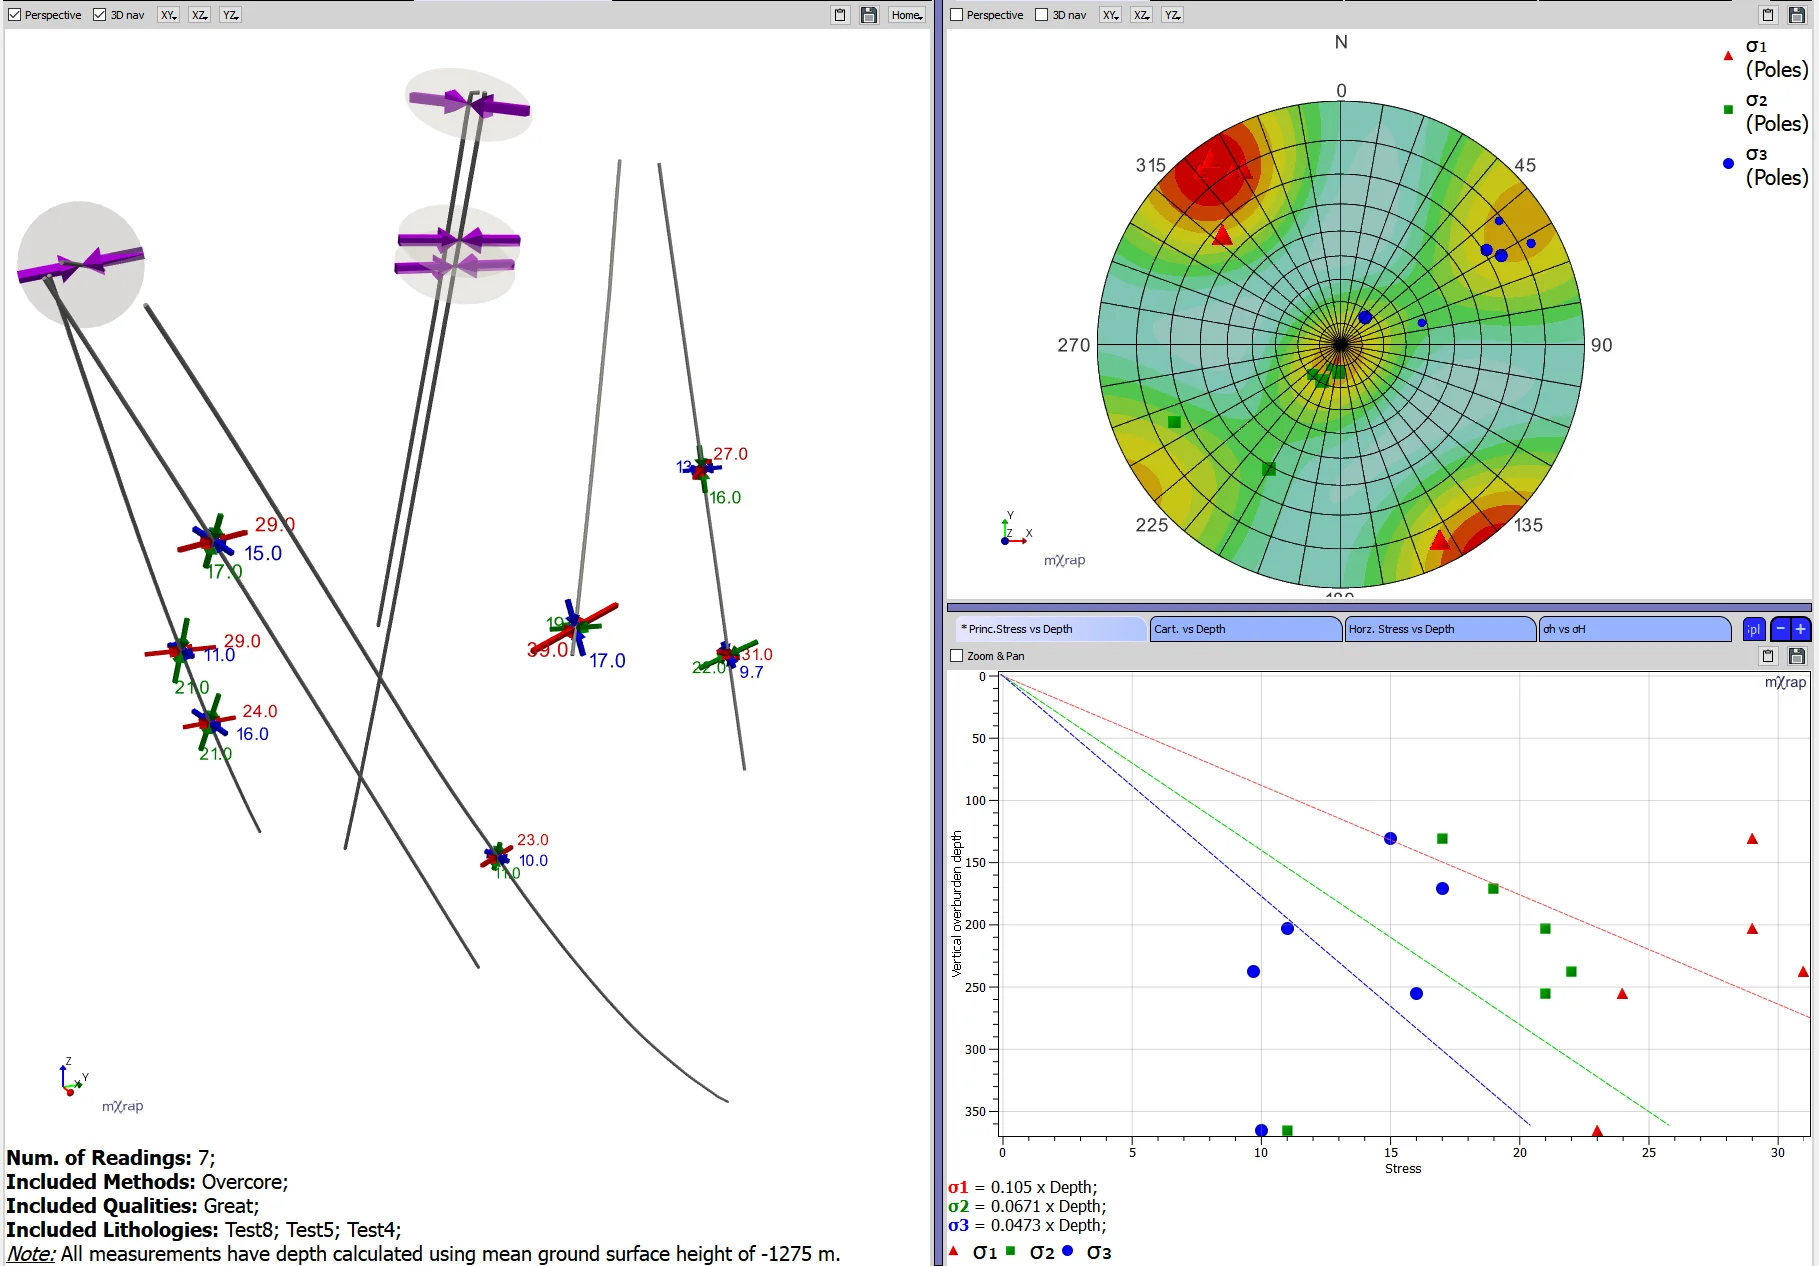Select the σh vs σH tab
Screen dimensions: 1819x1266
click(1633, 629)
